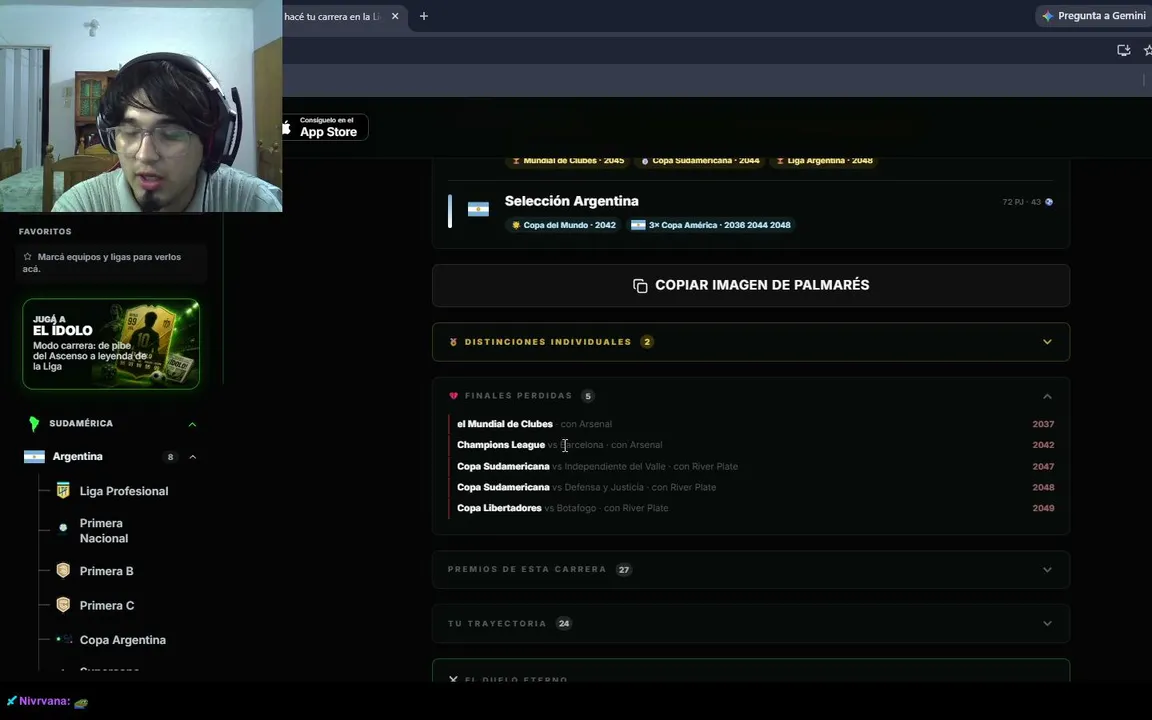The image size is (1152, 720).
Task: Open the App Store download badge
Action: pos(325,127)
